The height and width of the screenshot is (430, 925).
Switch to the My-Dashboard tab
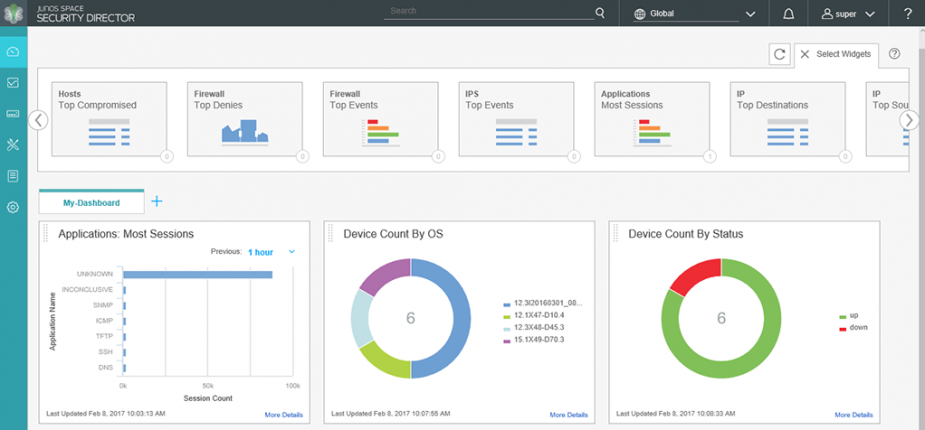(x=91, y=203)
